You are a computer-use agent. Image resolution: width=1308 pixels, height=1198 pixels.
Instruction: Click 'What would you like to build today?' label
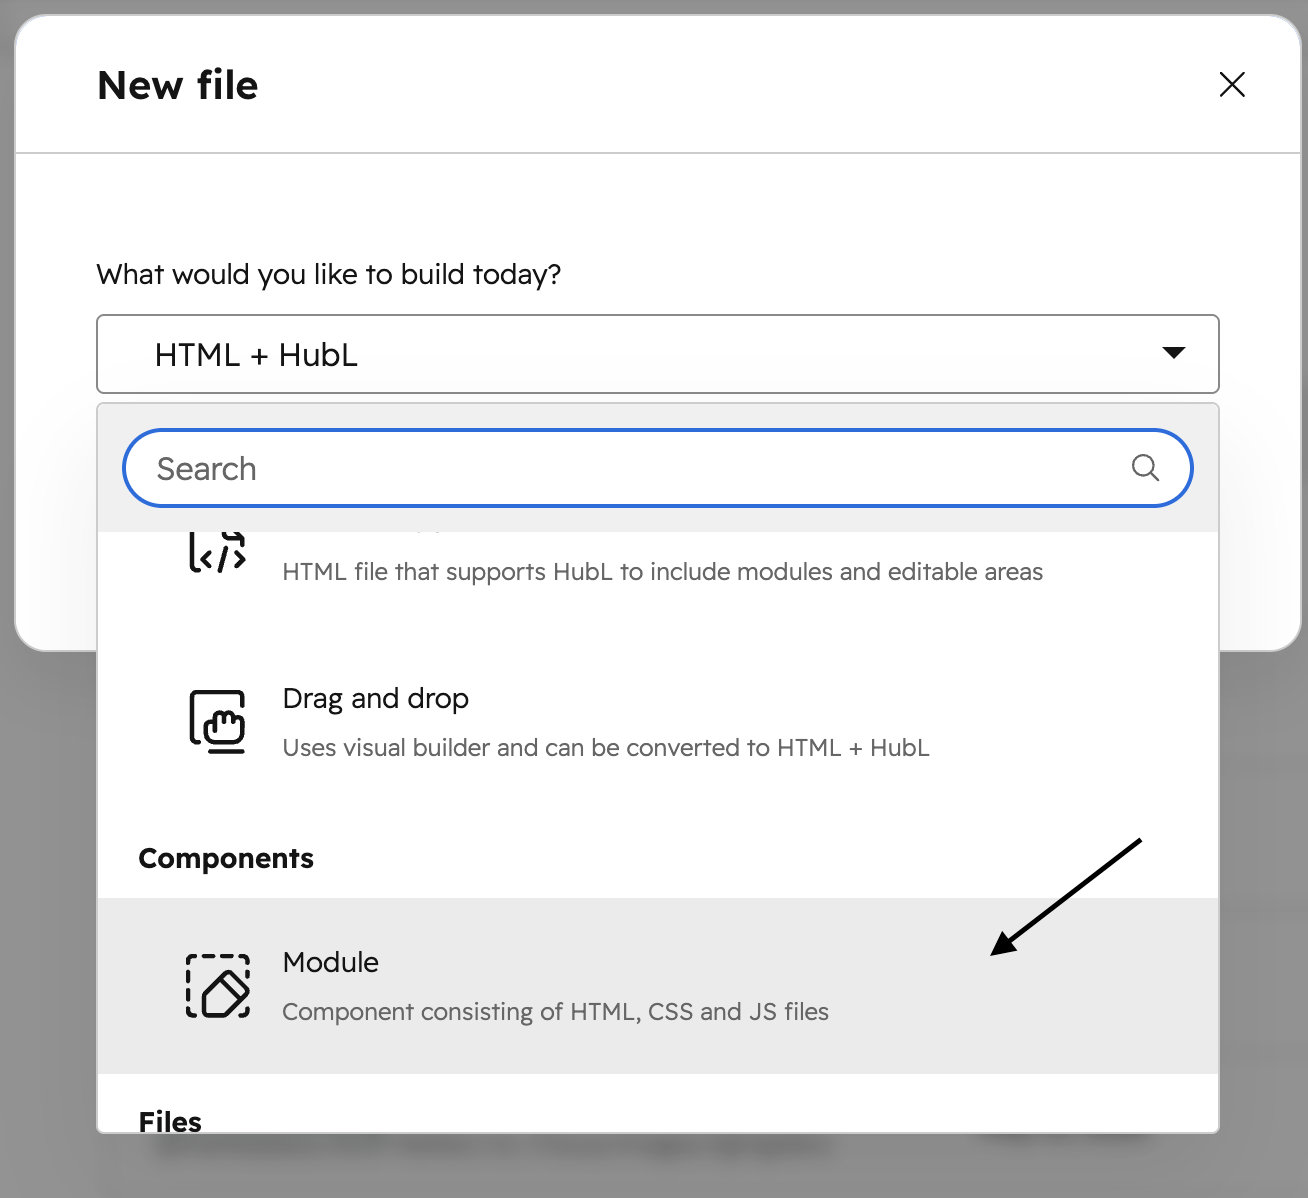pos(329,274)
